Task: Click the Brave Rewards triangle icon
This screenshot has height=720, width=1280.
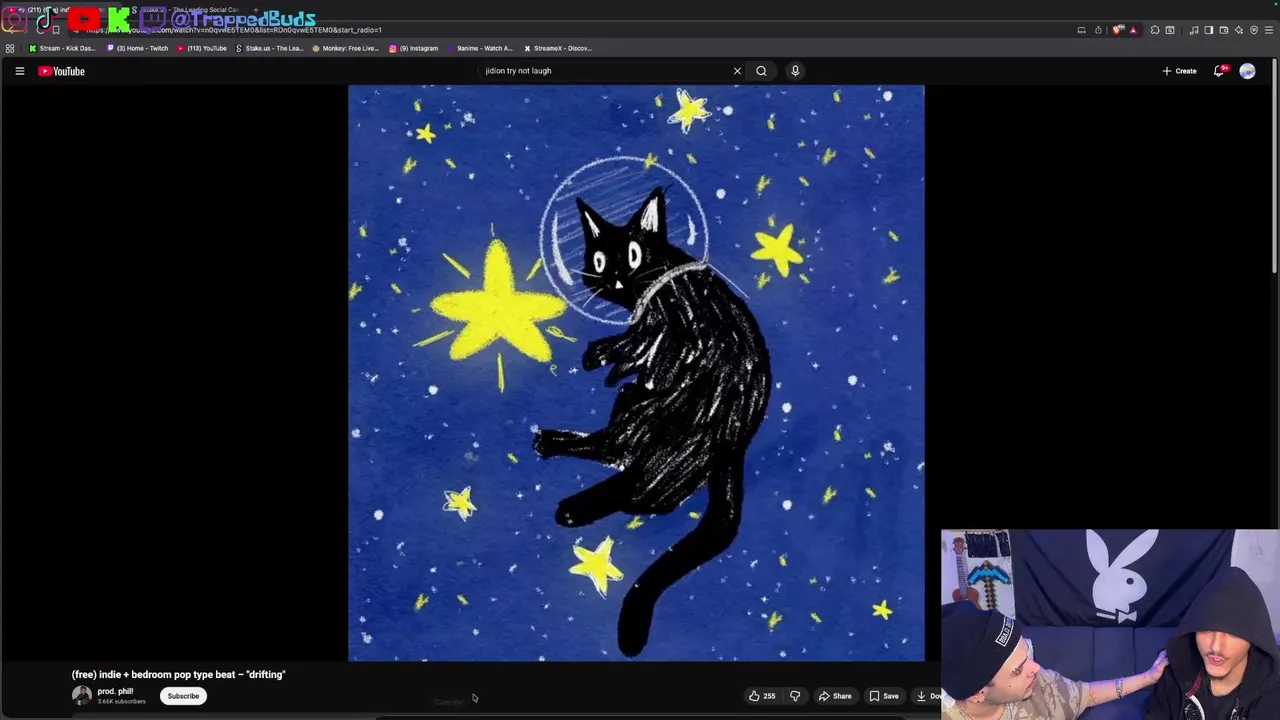Action: click(1133, 30)
